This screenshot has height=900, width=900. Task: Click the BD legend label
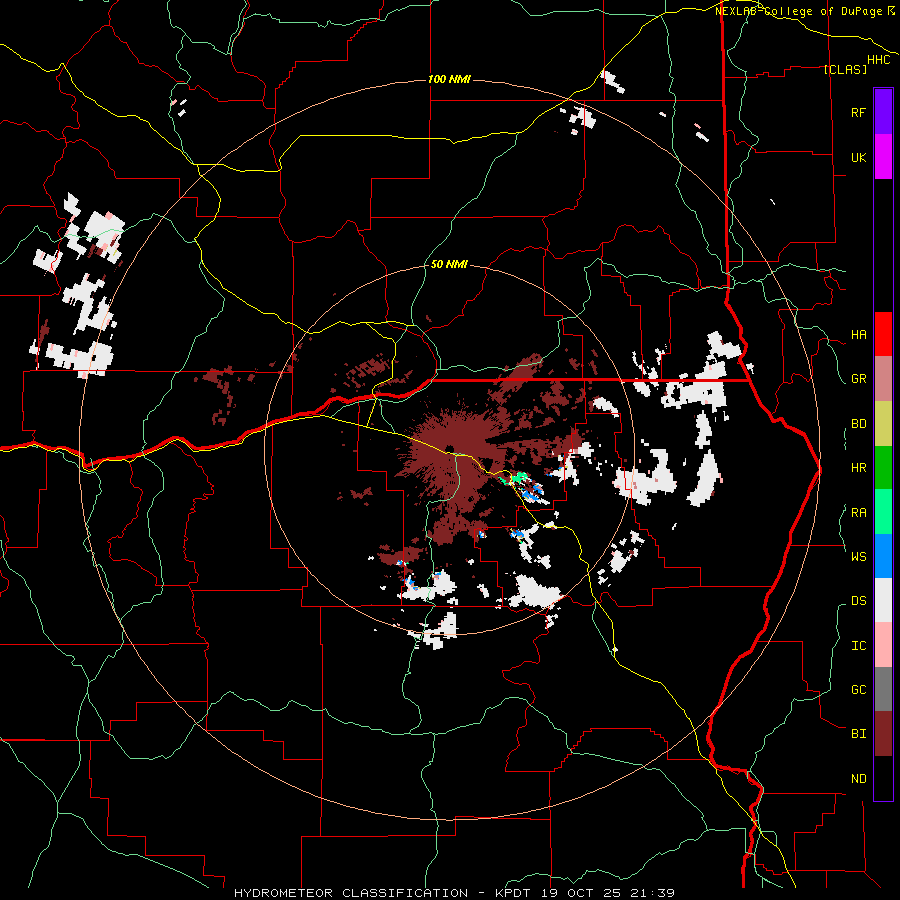click(x=858, y=424)
